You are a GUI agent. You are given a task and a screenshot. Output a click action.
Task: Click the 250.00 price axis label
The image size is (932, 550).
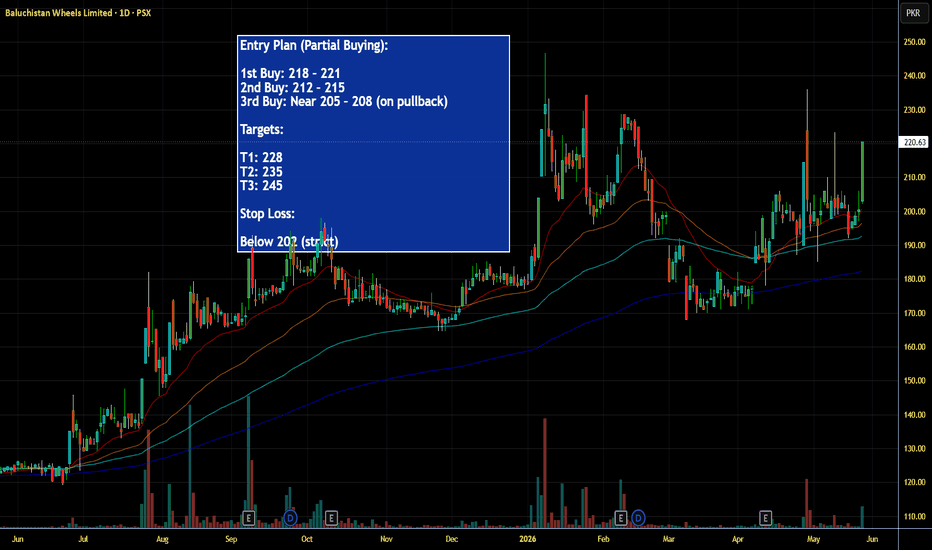(914, 42)
